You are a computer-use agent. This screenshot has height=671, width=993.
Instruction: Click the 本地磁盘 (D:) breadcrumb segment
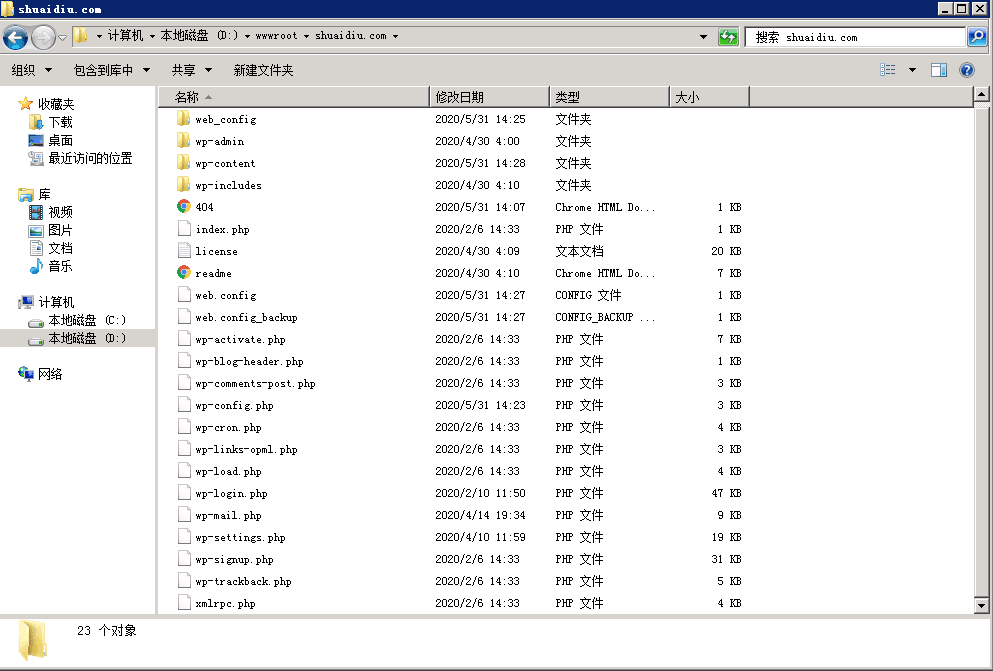tap(199, 36)
